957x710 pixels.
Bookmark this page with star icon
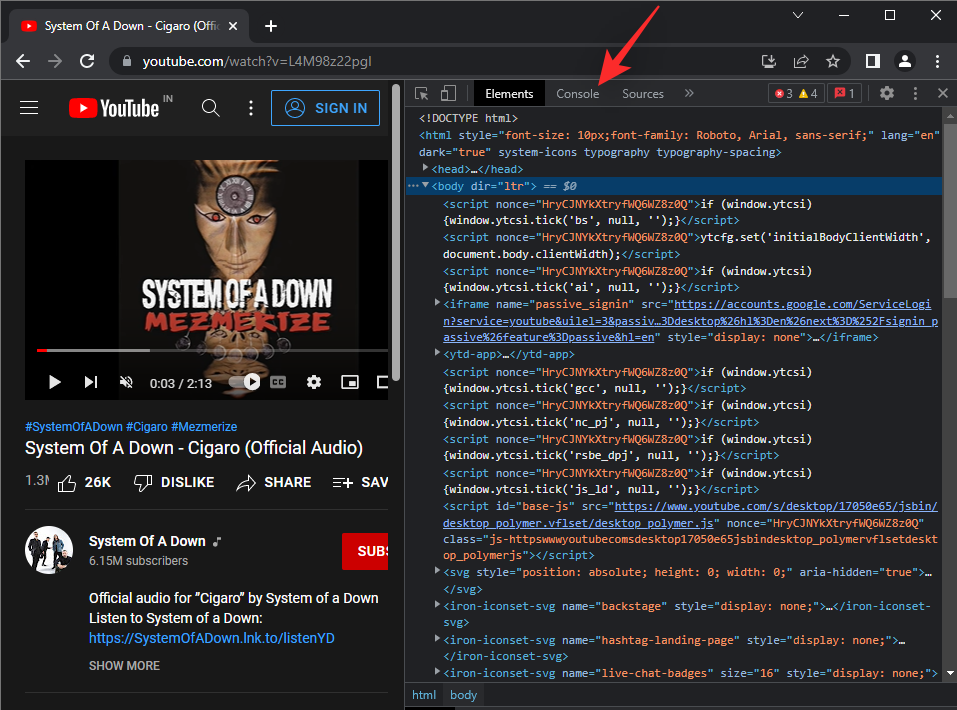pyautogui.click(x=832, y=61)
